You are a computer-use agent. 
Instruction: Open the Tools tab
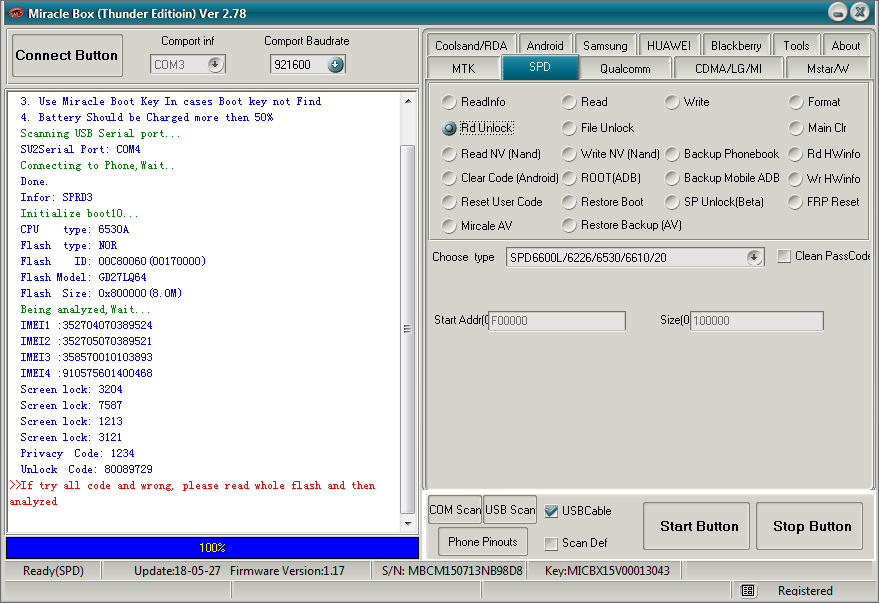pos(796,45)
